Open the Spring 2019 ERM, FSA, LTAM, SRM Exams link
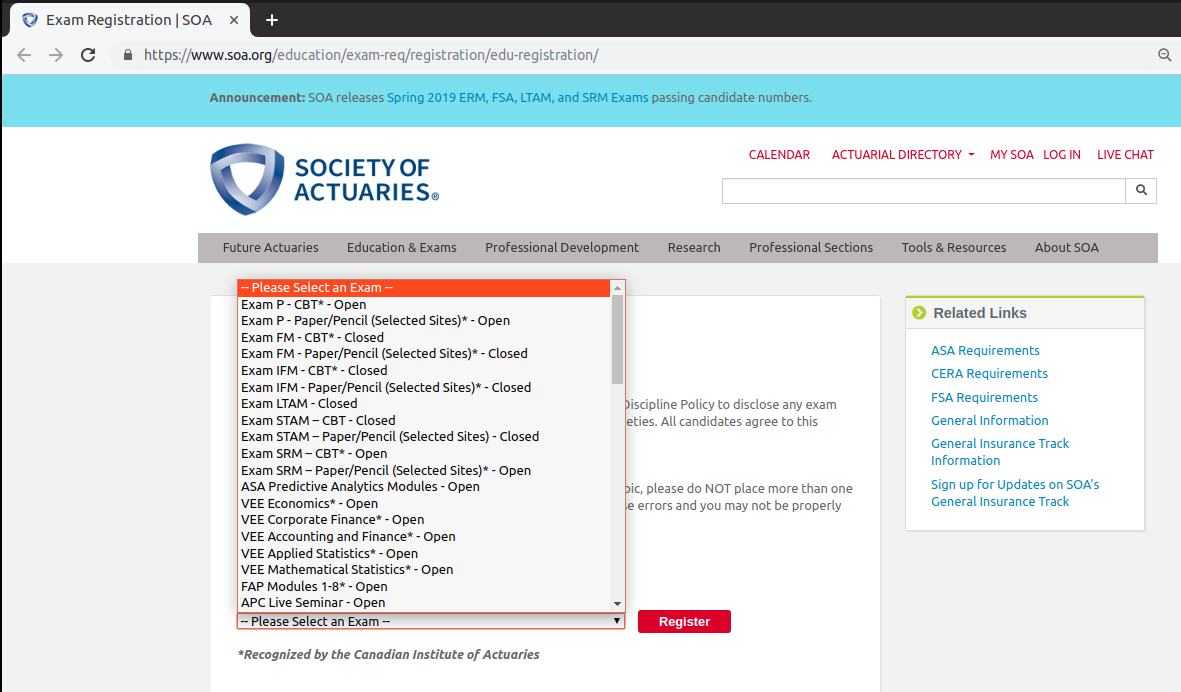The width and height of the screenshot is (1181, 692). [x=517, y=98]
